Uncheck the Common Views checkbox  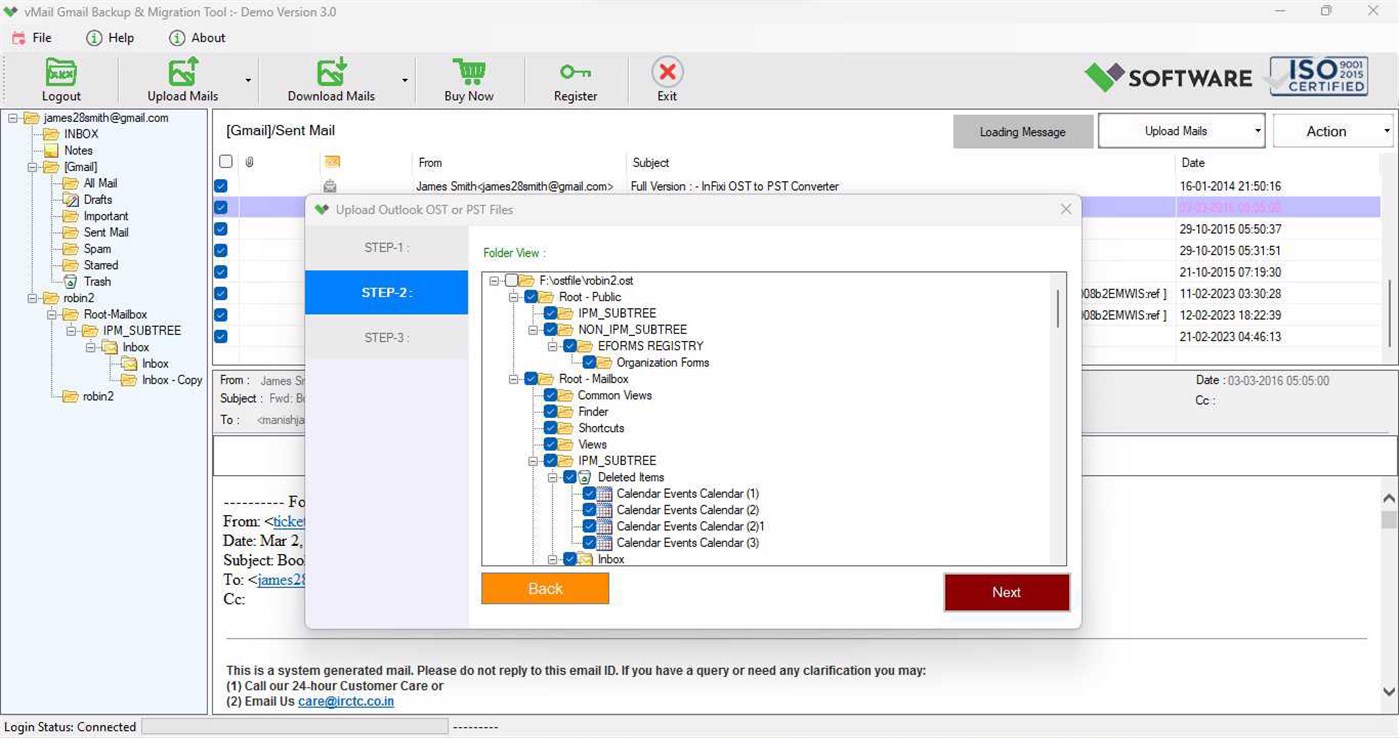551,395
